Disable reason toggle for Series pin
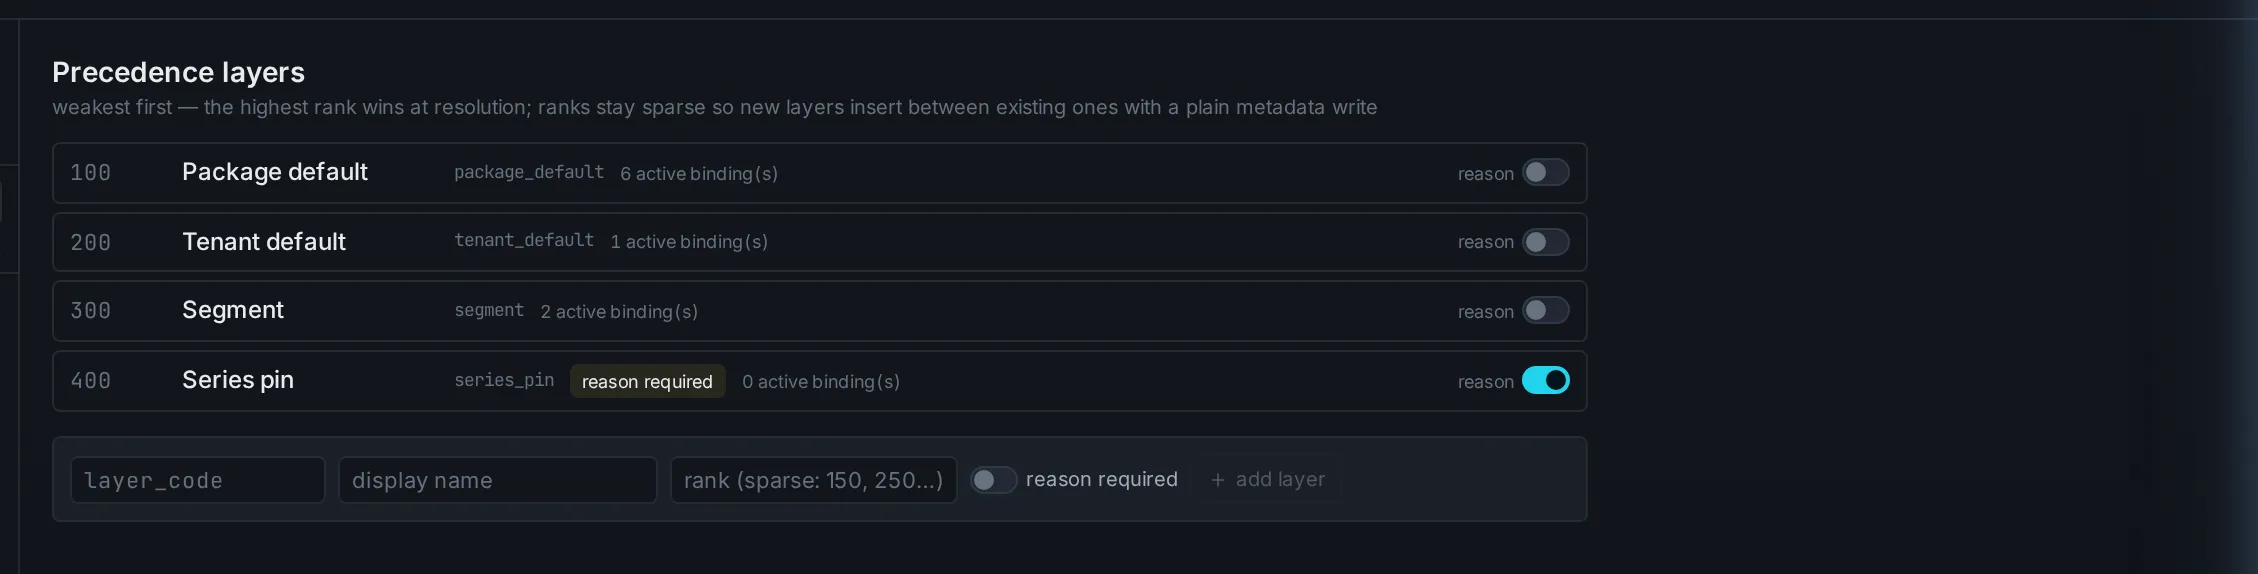This screenshot has width=2258, height=574. click(1545, 380)
